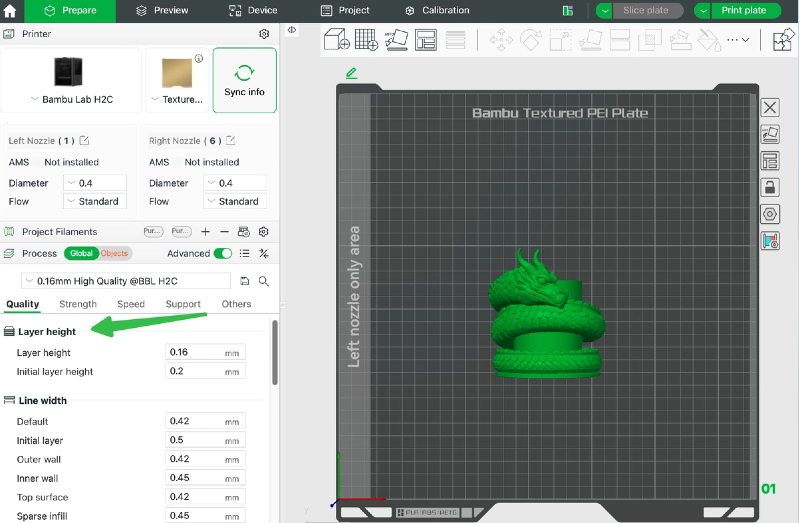Click the Initial layer height input field
The height and width of the screenshot is (523, 800).
[x=205, y=371]
